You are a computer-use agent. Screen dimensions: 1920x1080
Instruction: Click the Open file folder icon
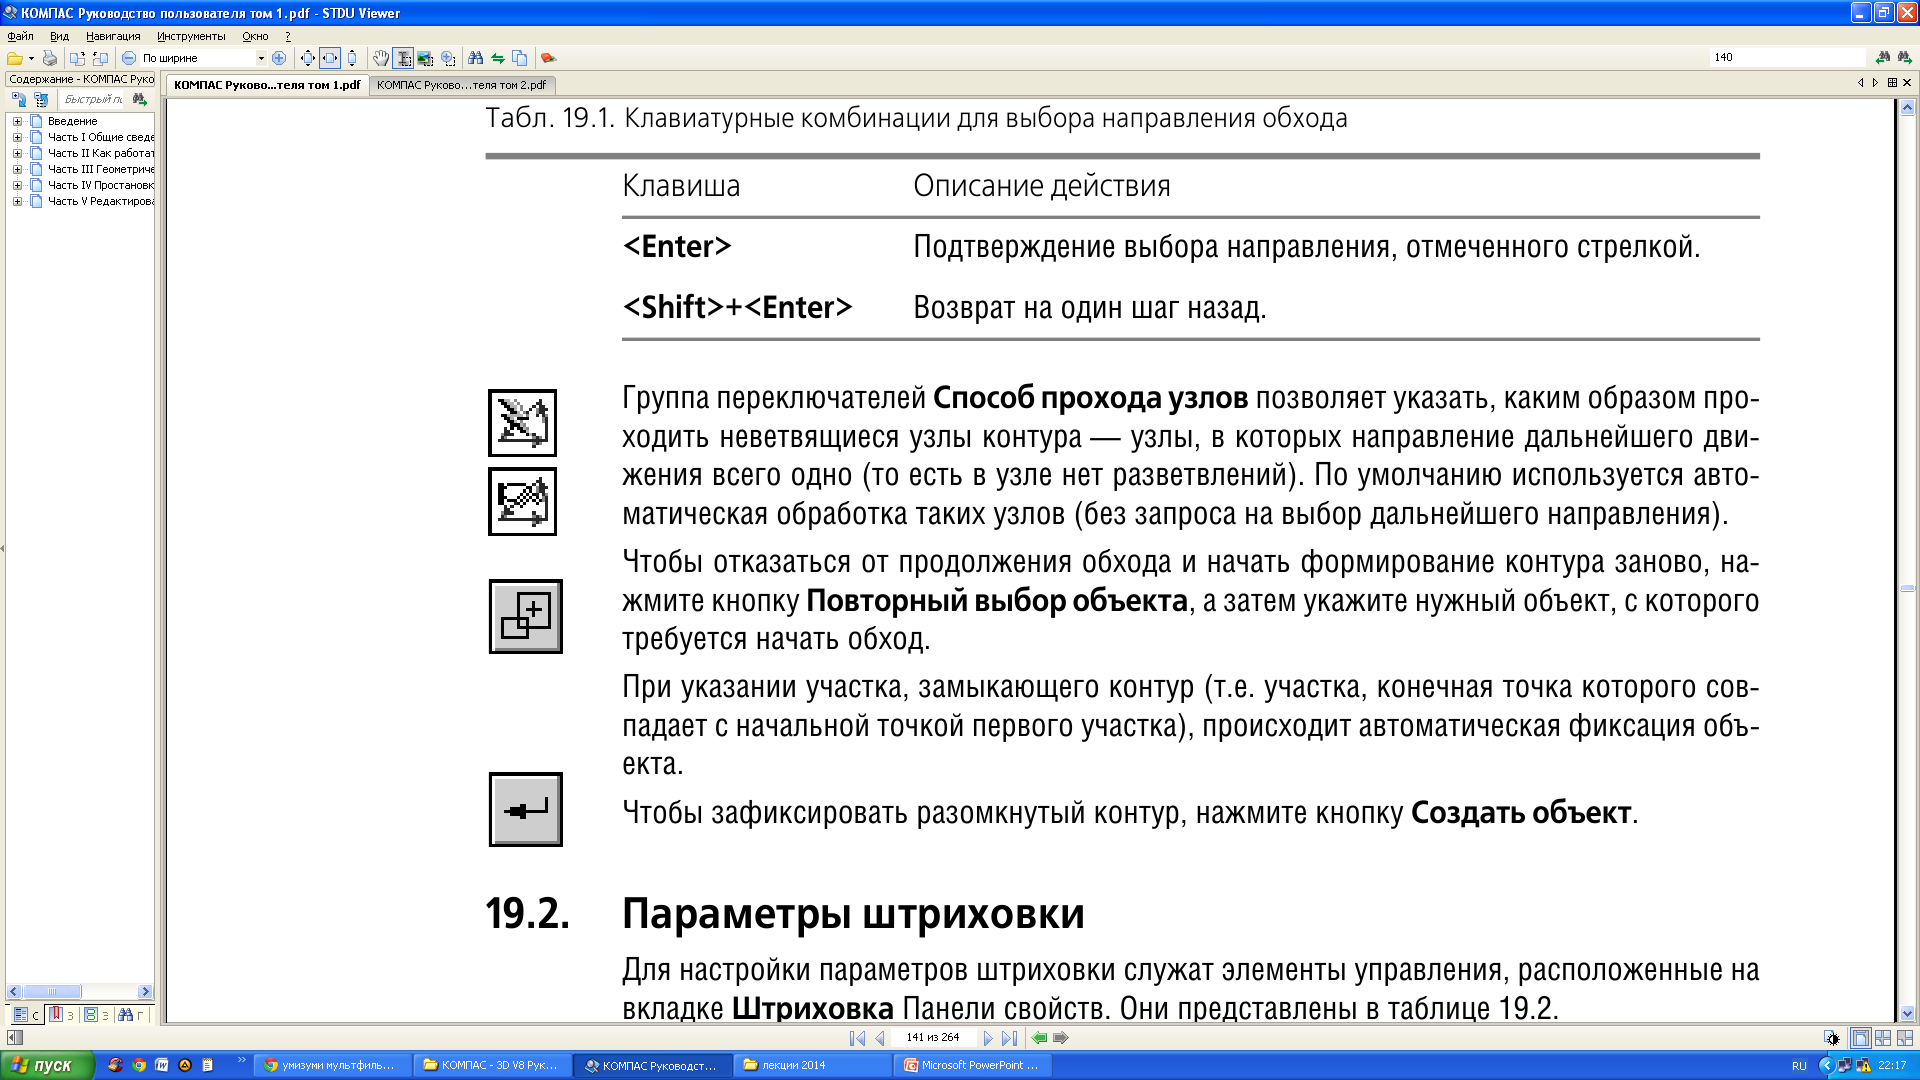(x=14, y=58)
